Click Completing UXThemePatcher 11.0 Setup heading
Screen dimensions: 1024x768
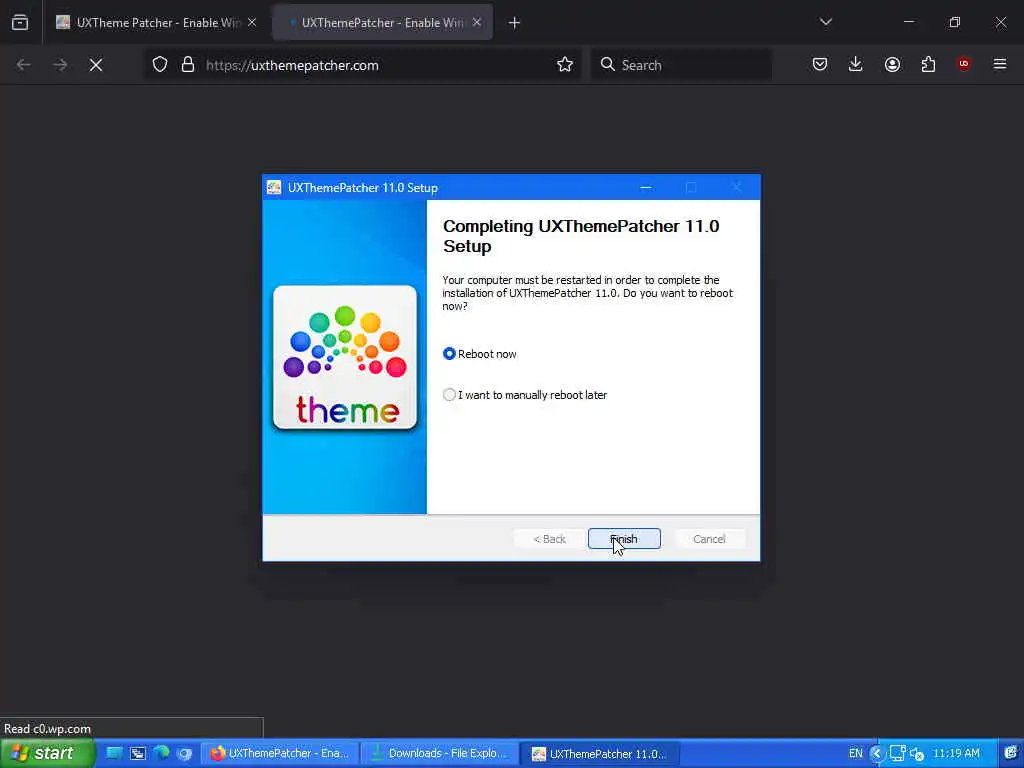pos(581,236)
